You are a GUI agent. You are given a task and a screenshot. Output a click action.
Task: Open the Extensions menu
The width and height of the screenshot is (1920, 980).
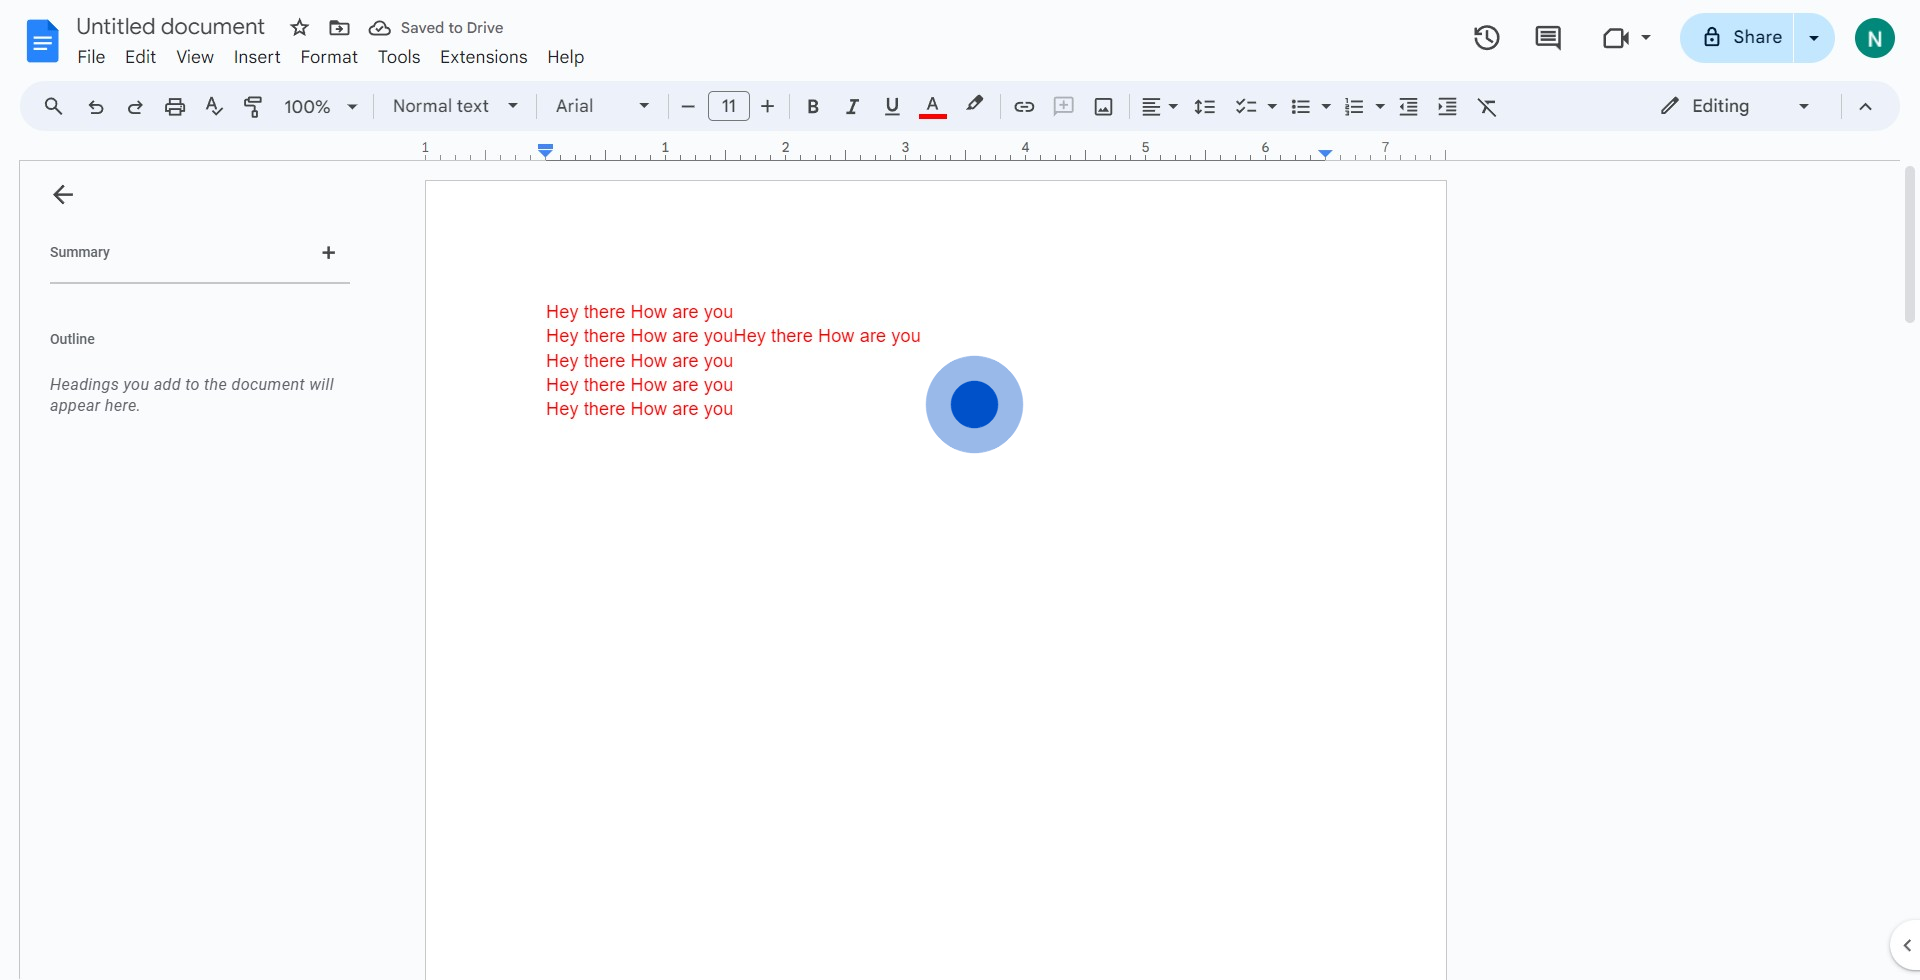click(483, 57)
